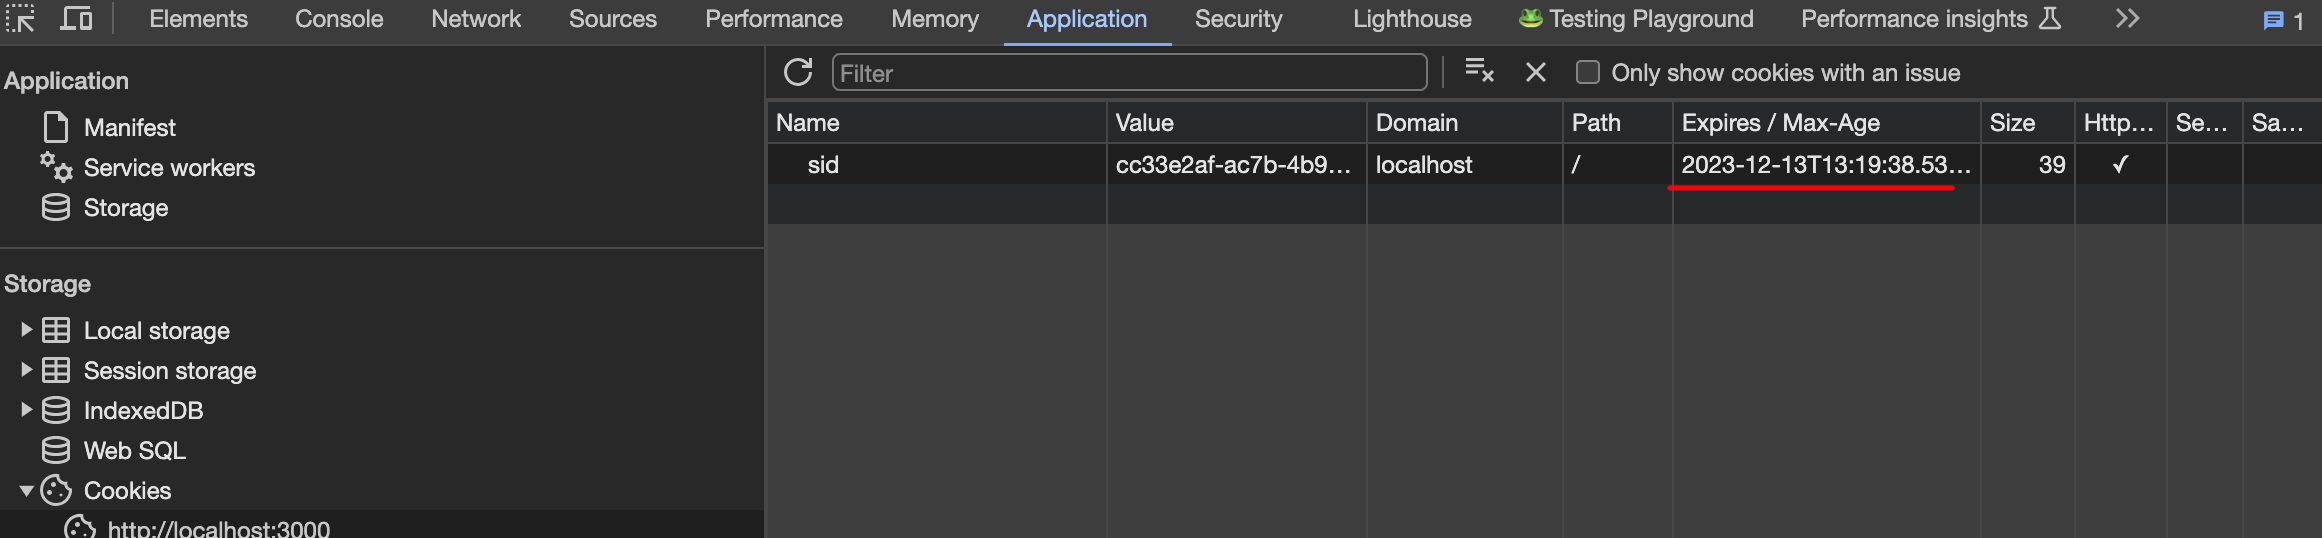Expand the IndexedDB tree
This screenshot has width=2322, height=538.
point(26,409)
